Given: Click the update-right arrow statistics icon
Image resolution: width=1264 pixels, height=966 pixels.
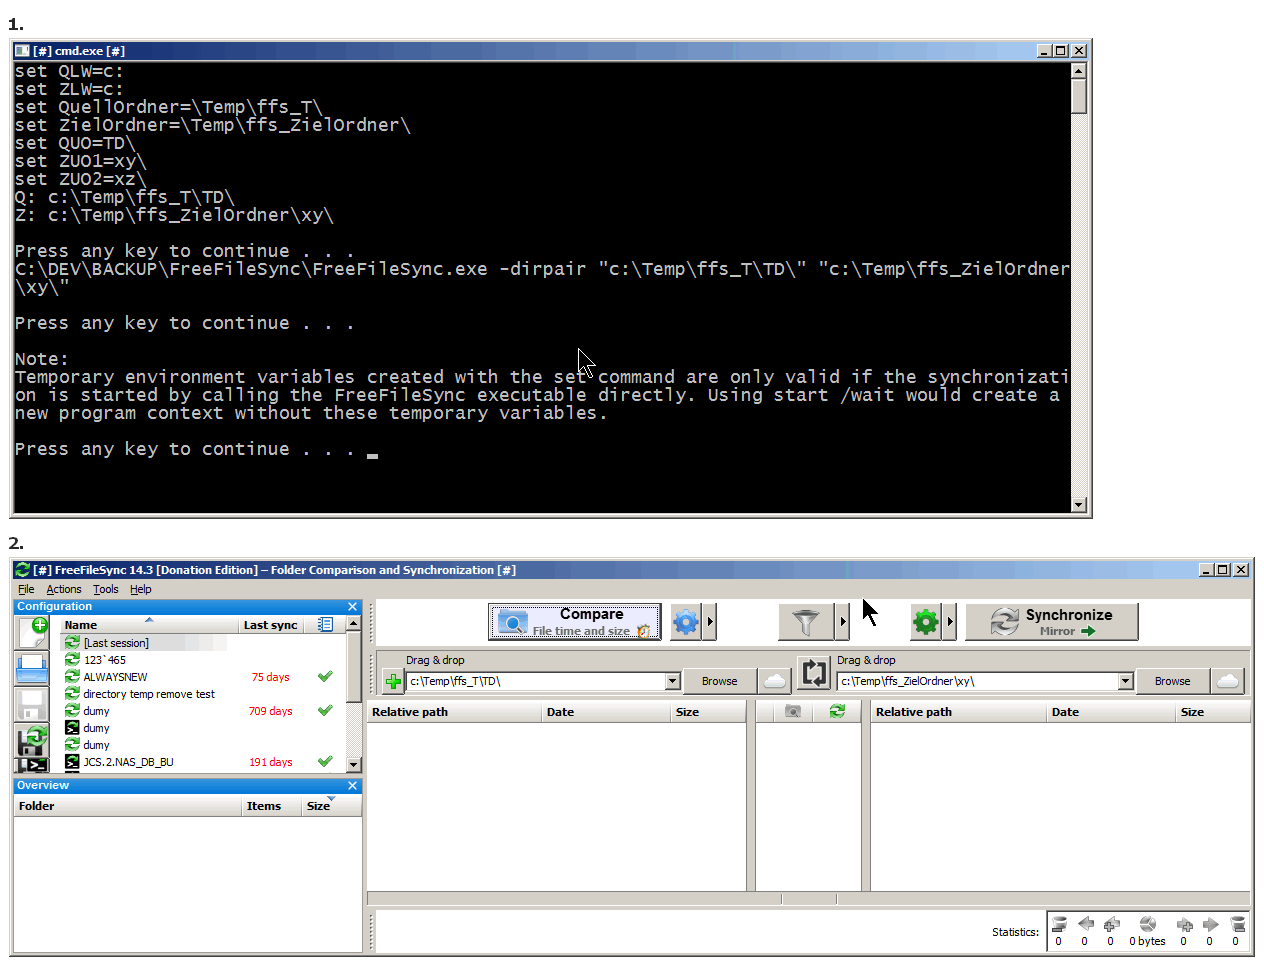Looking at the screenshot, I should (1210, 924).
